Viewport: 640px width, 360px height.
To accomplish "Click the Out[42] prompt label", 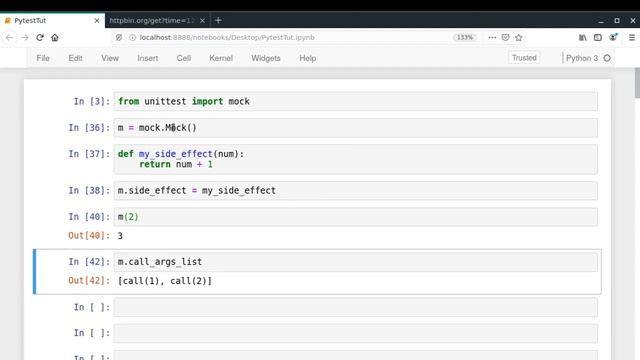I will pos(89,281).
